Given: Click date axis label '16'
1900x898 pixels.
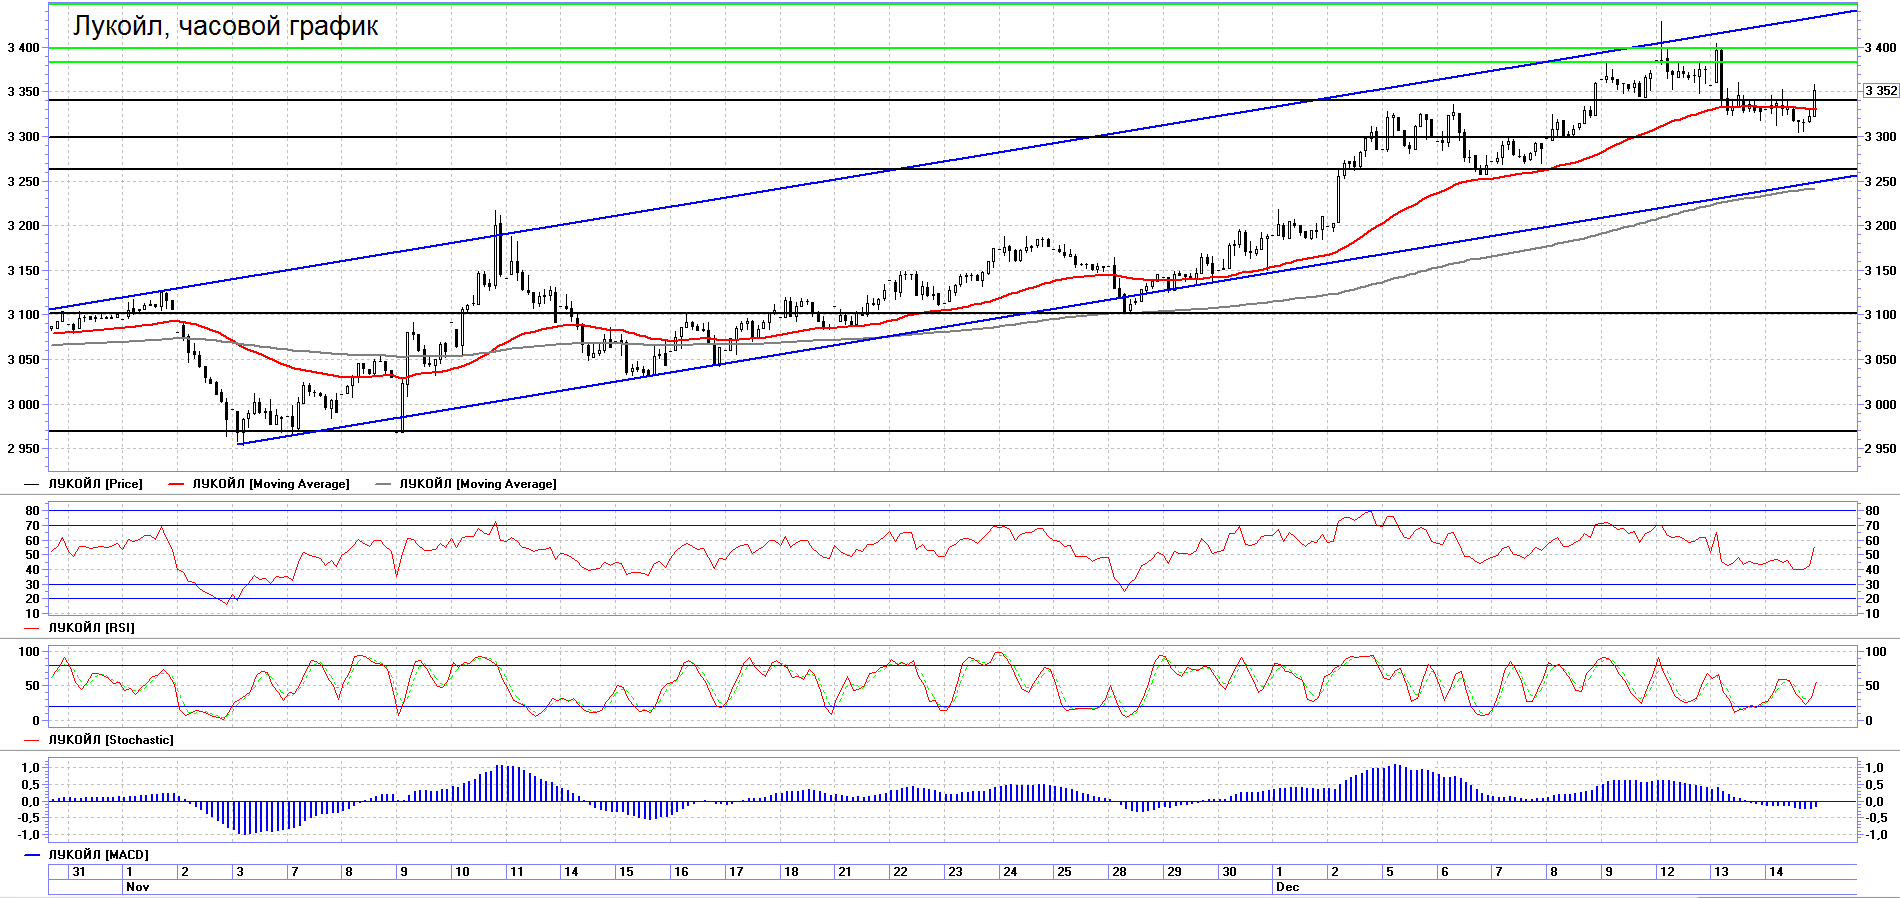Looking at the screenshot, I should click(x=681, y=872).
